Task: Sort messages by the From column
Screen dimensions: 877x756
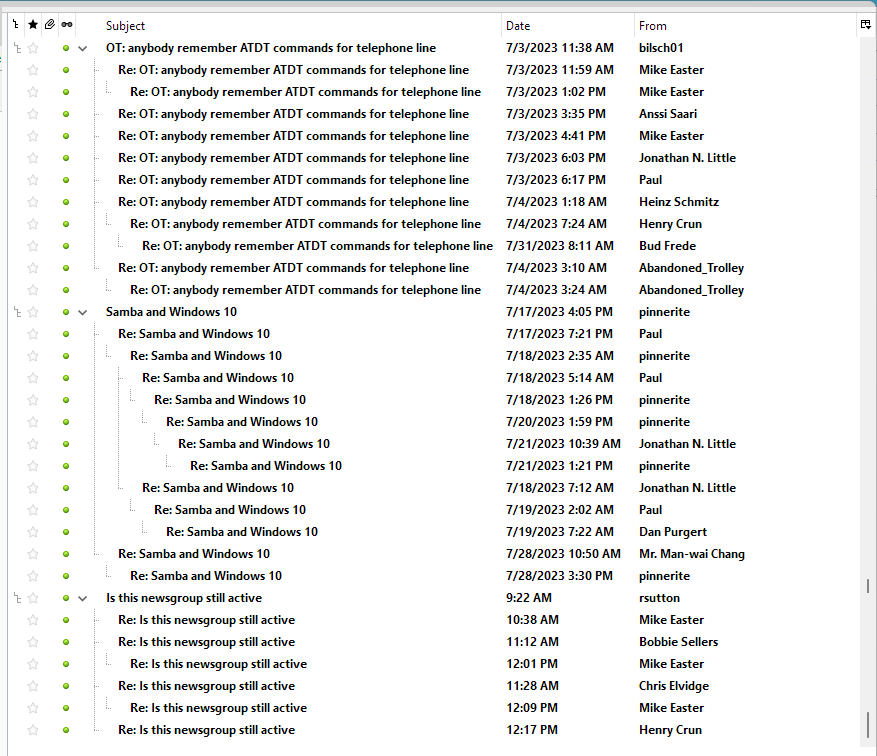Action: point(653,26)
